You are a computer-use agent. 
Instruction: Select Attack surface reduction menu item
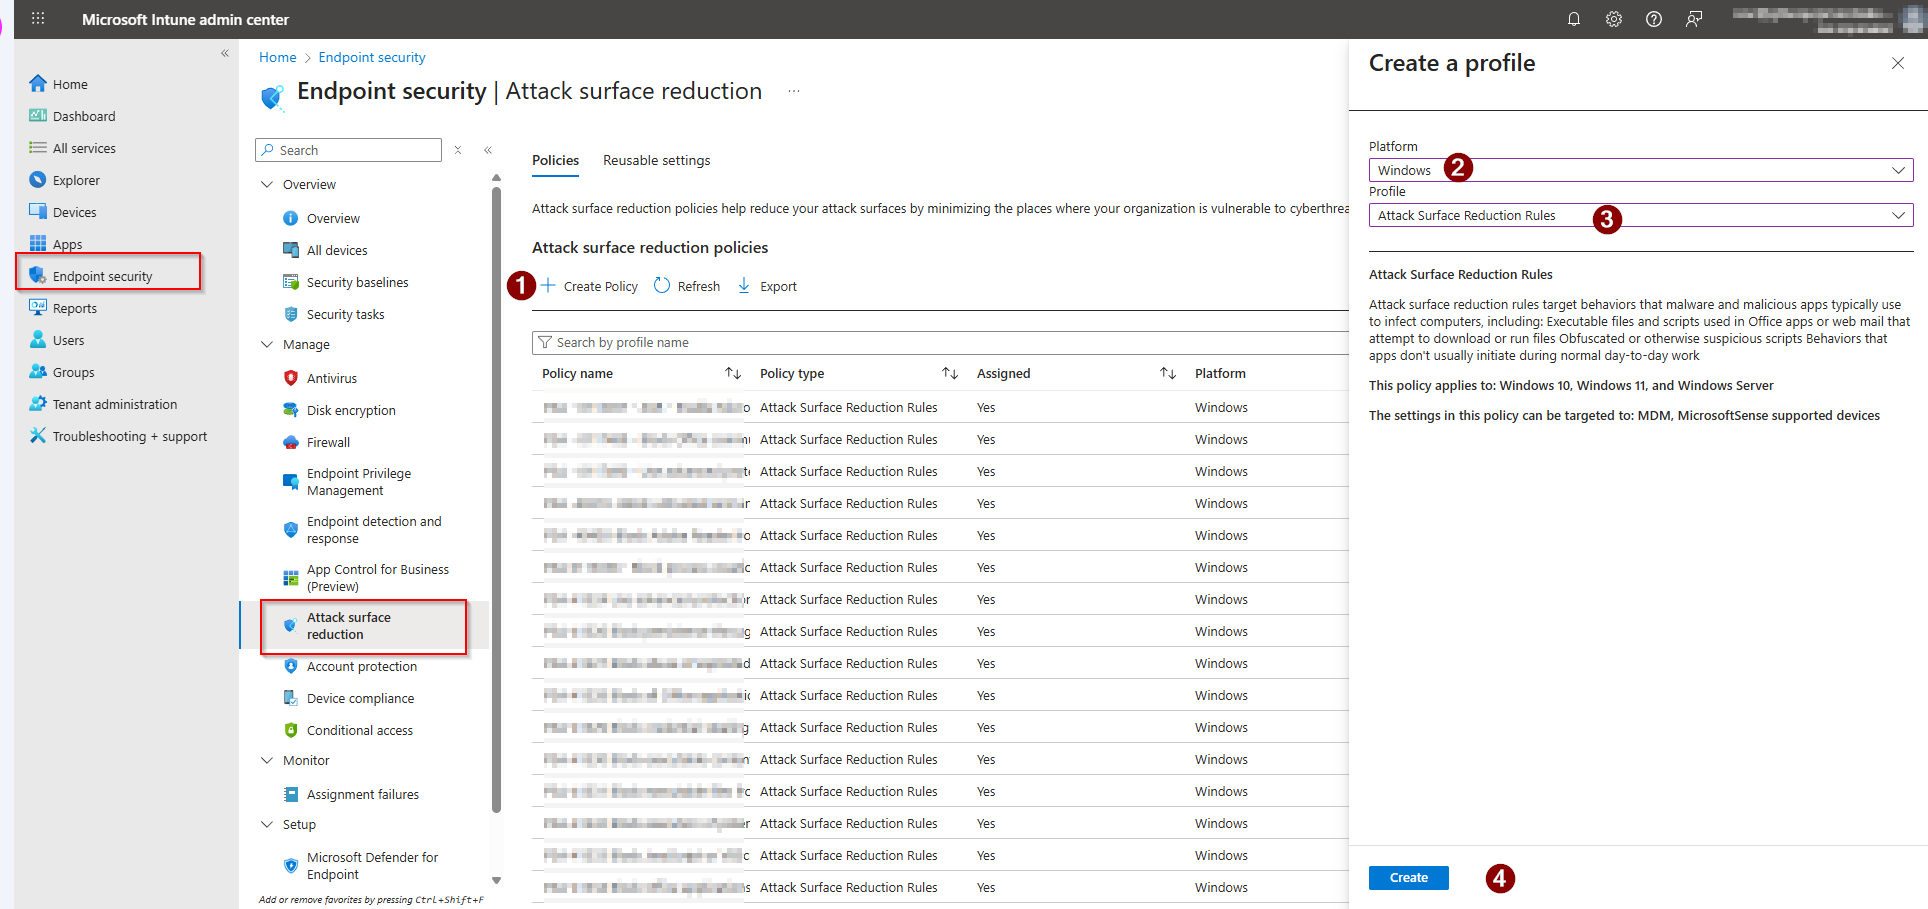(x=364, y=626)
